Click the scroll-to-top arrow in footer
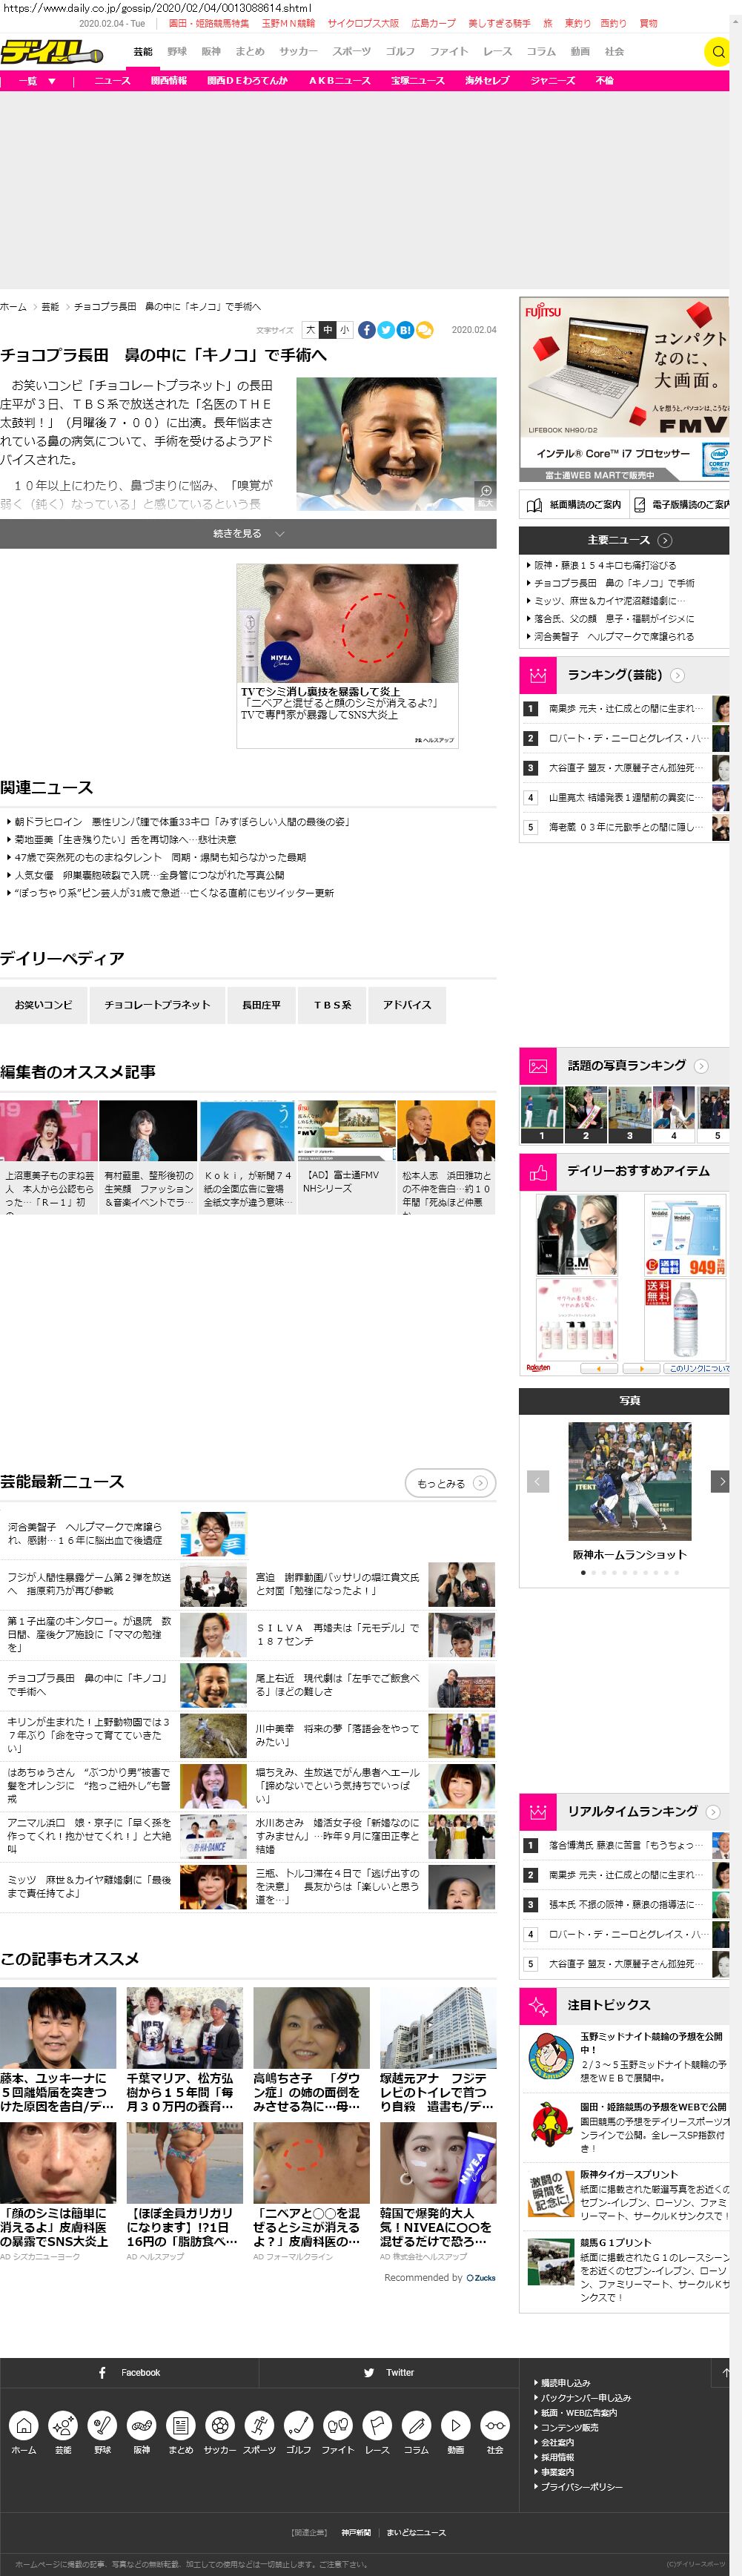Screen dimensions: 742x2576 (725, 2372)
